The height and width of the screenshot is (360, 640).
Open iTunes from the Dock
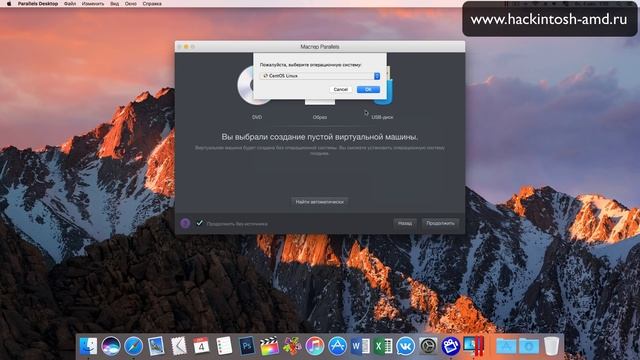tap(315, 346)
